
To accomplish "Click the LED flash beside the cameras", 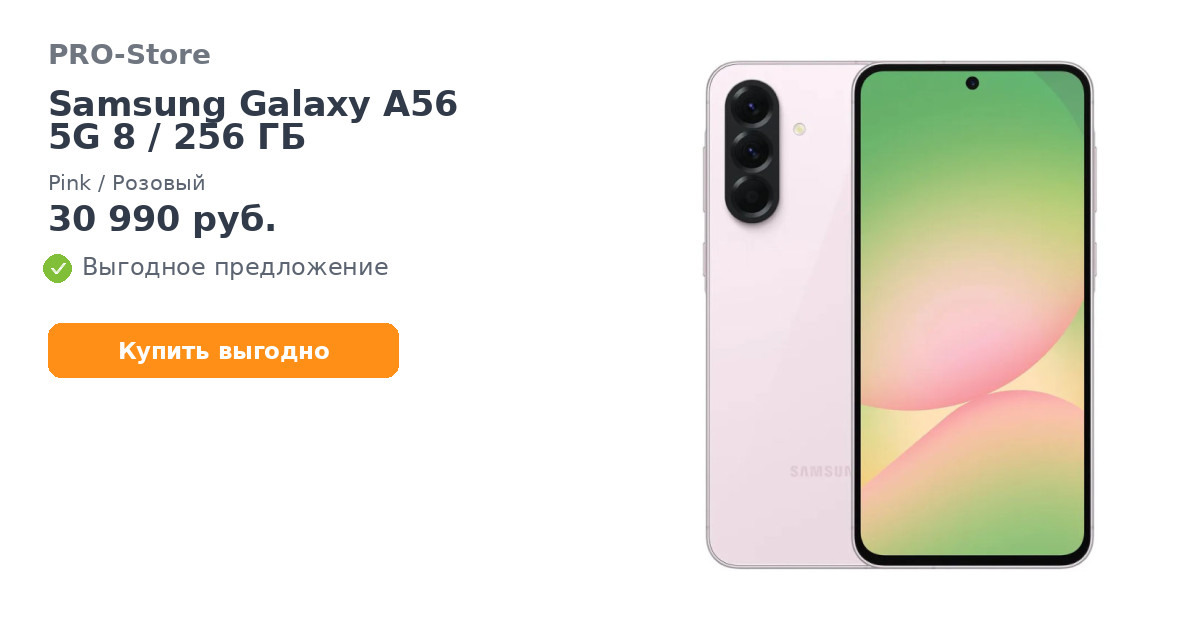I will click(x=799, y=129).
